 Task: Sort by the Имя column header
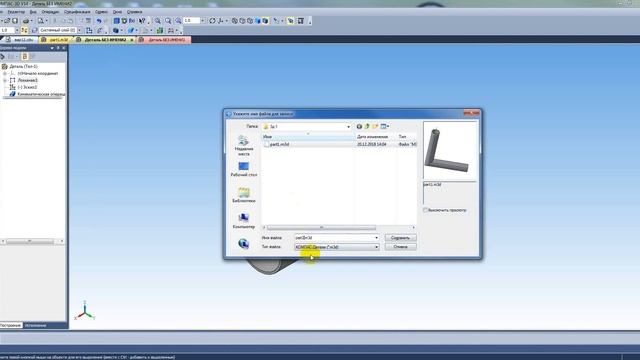tap(308, 136)
